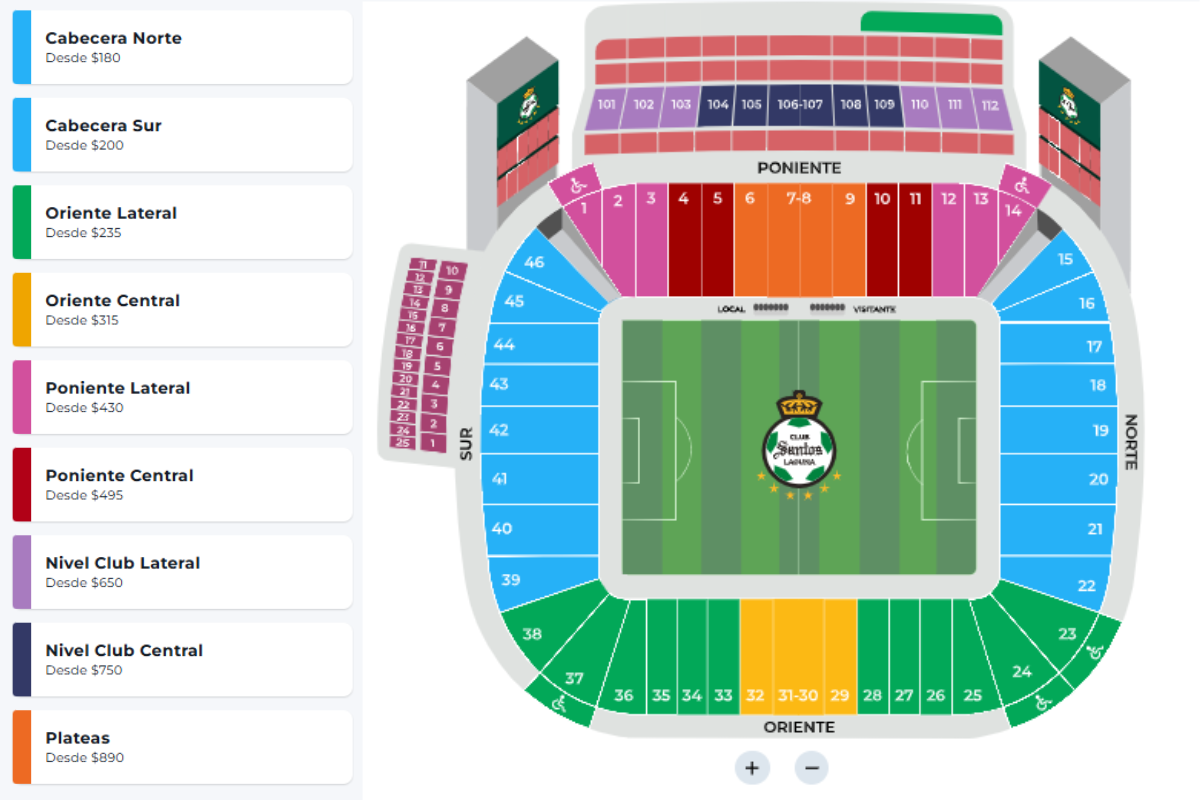Image resolution: width=1200 pixels, height=800 pixels.
Task: Click the wheelchair icon near section 23
Action: point(1097,653)
